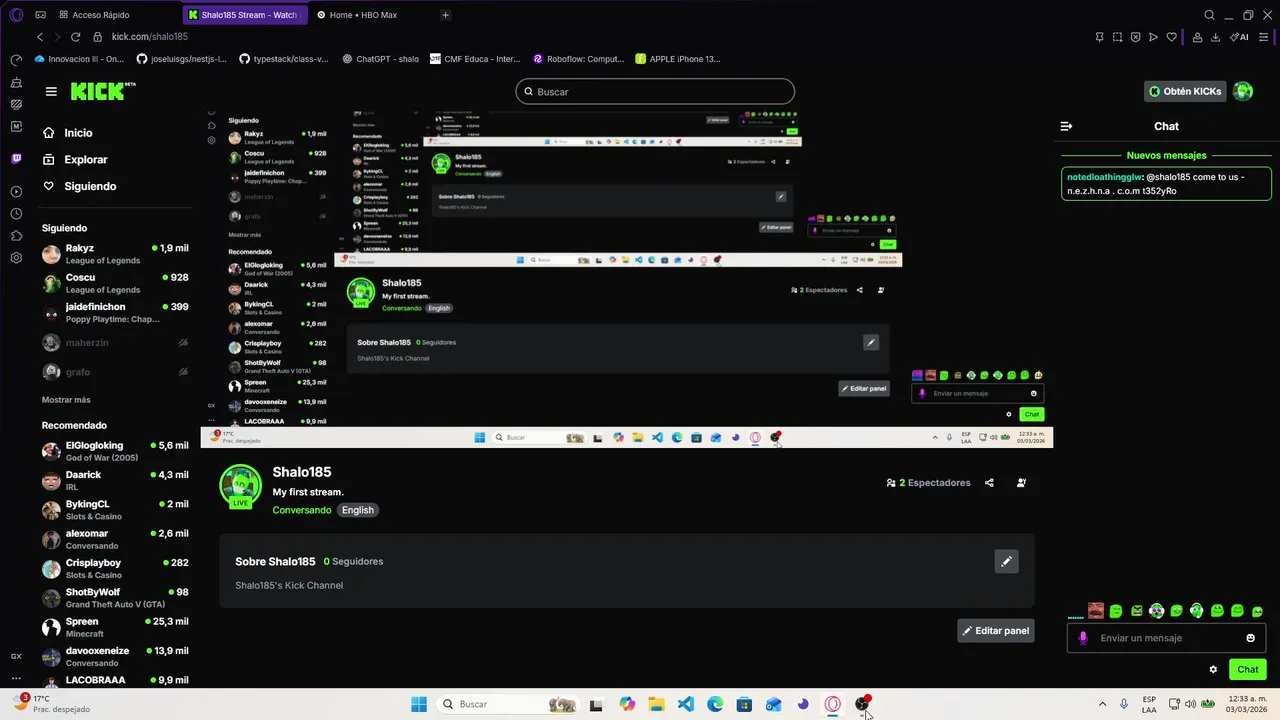Expand following list with Mostrar más
Viewport: 1280px width, 720px height.
pos(66,400)
